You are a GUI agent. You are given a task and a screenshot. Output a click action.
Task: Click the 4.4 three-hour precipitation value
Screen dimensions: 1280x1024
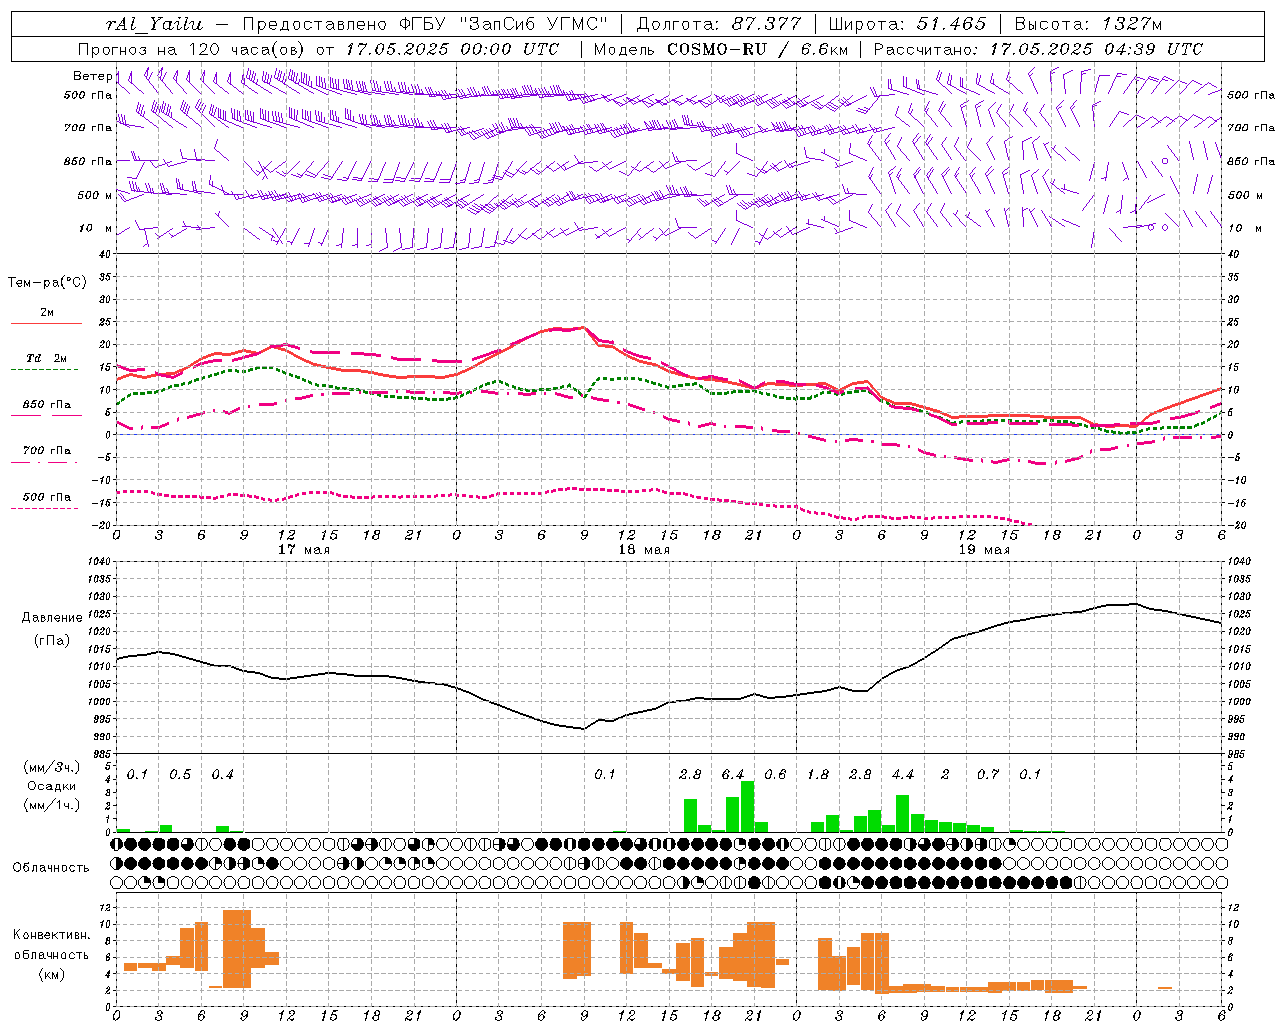(903, 775)
